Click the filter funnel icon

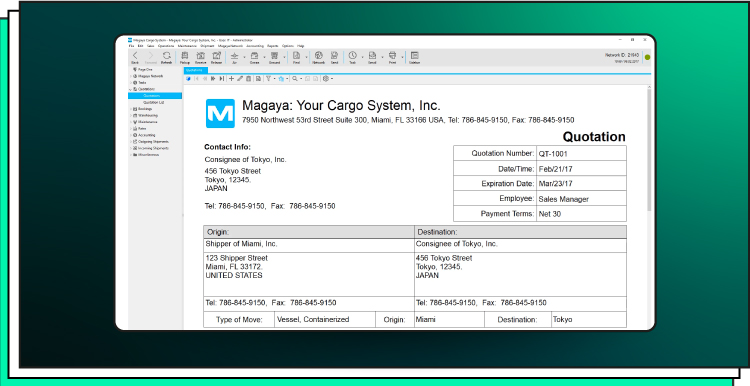[268, 79]
